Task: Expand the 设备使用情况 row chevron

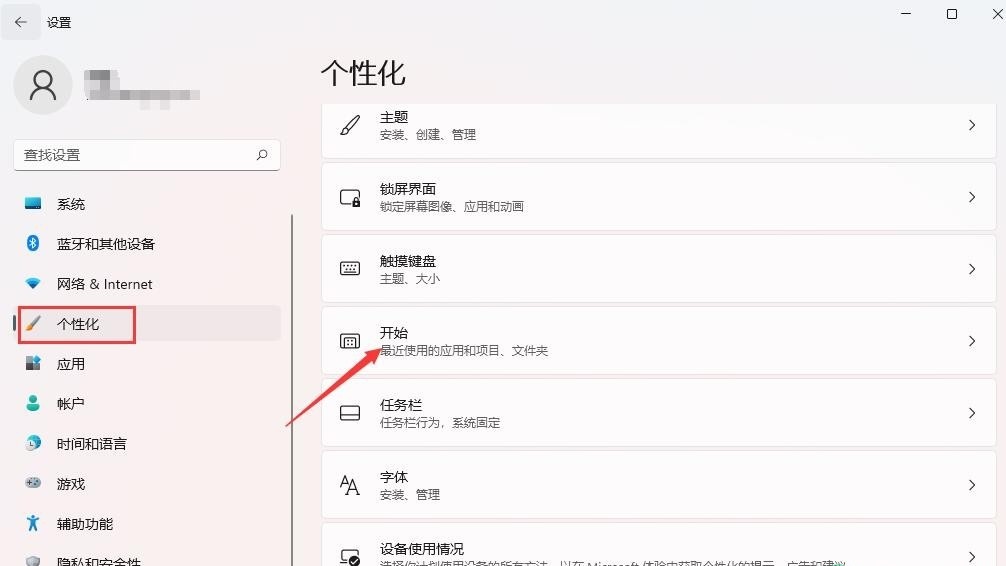Action: [x=972, y=556]
